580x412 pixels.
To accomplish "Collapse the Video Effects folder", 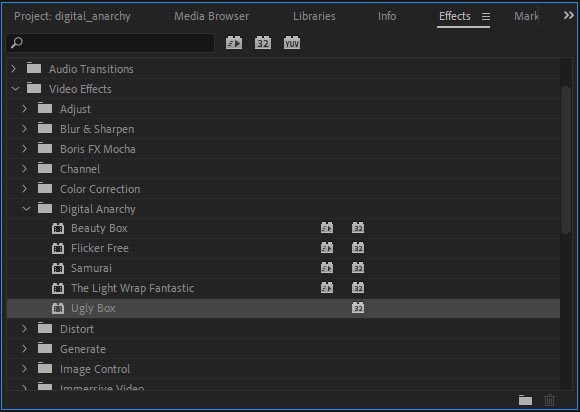I will pyautogui.click(x=15, y=89).
